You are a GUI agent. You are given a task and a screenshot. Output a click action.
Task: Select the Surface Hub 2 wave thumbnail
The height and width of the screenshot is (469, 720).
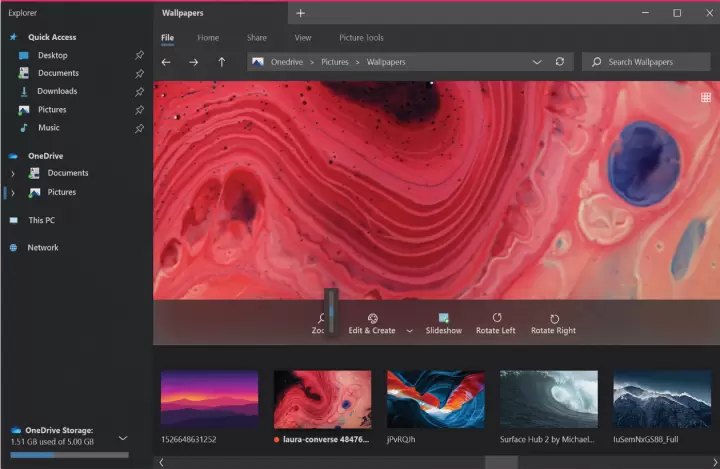pos(549,400)
